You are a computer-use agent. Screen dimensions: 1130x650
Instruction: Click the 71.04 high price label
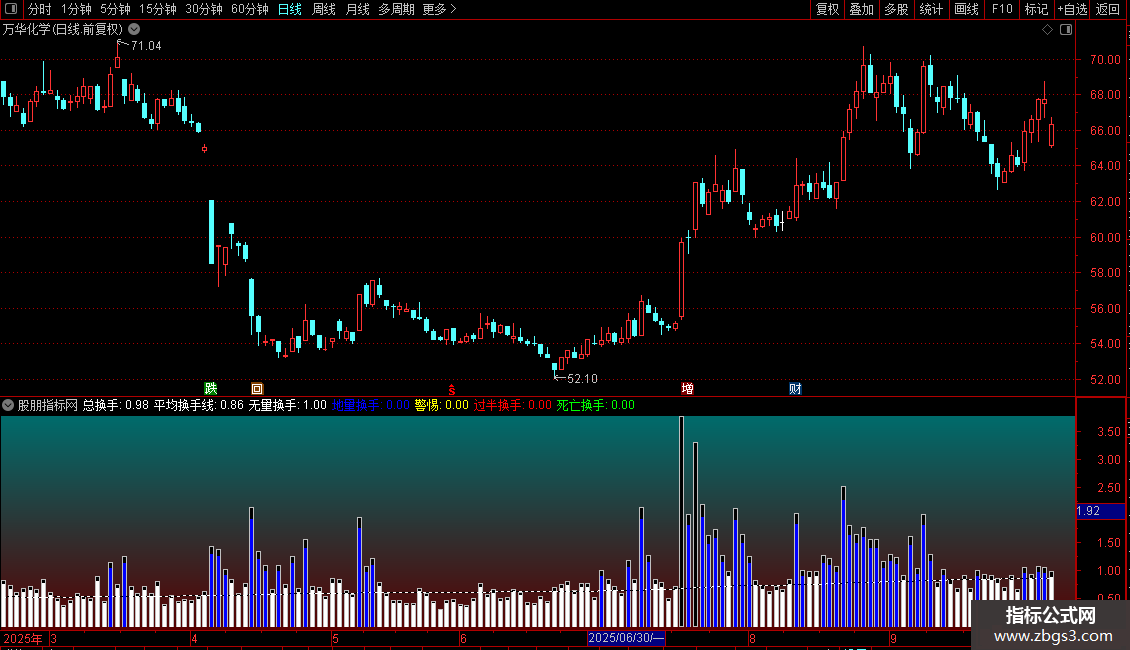(x=146, y=45)
